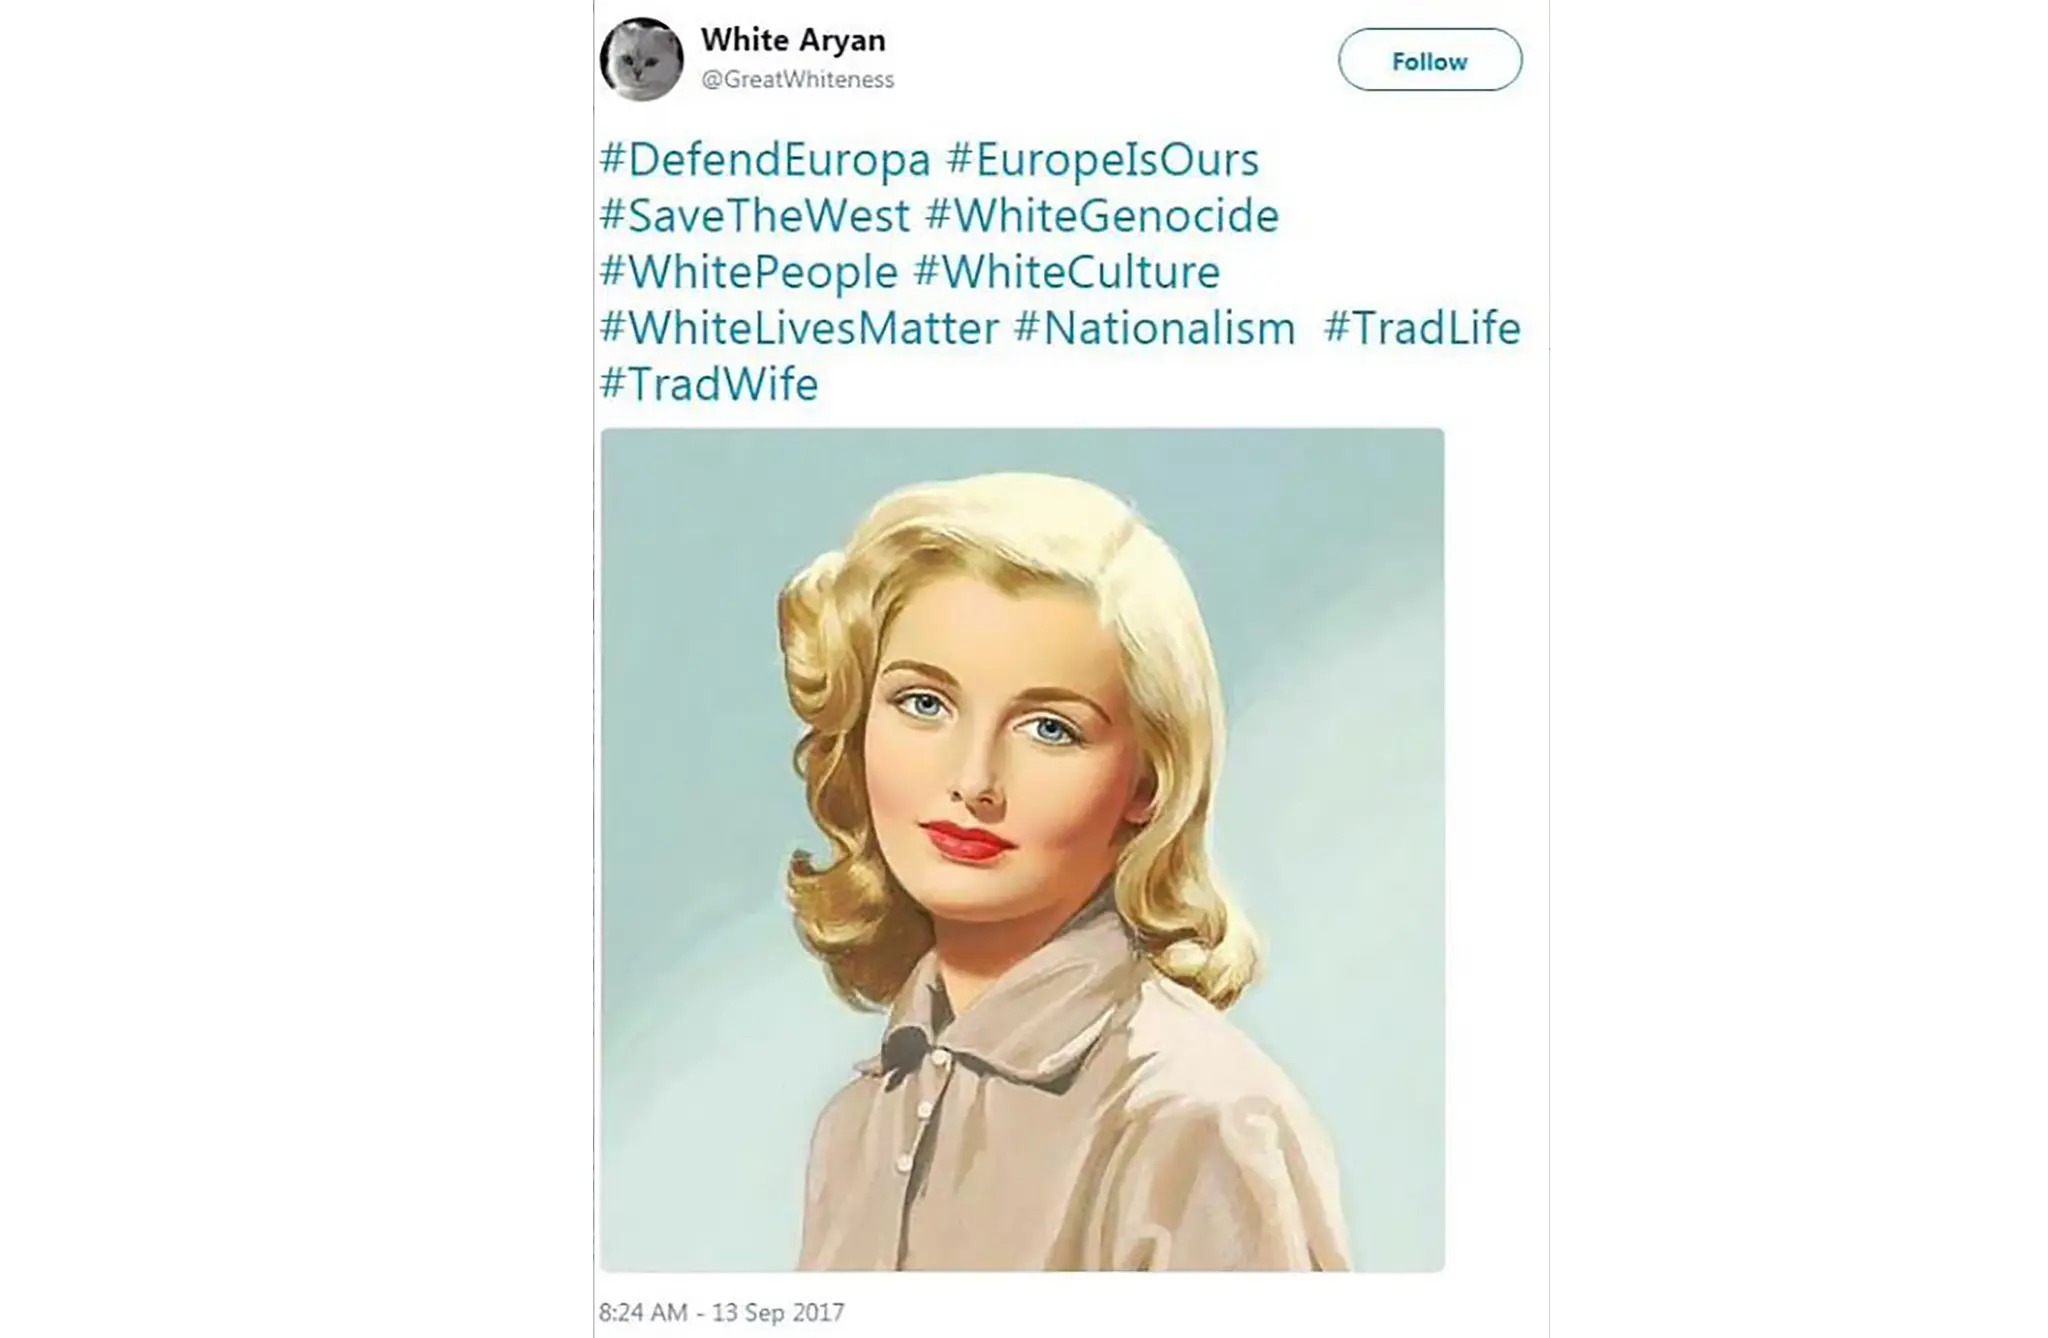
Task: Click the #WhiteLivesMatter hashtag link
Action: tap(799, 328)
